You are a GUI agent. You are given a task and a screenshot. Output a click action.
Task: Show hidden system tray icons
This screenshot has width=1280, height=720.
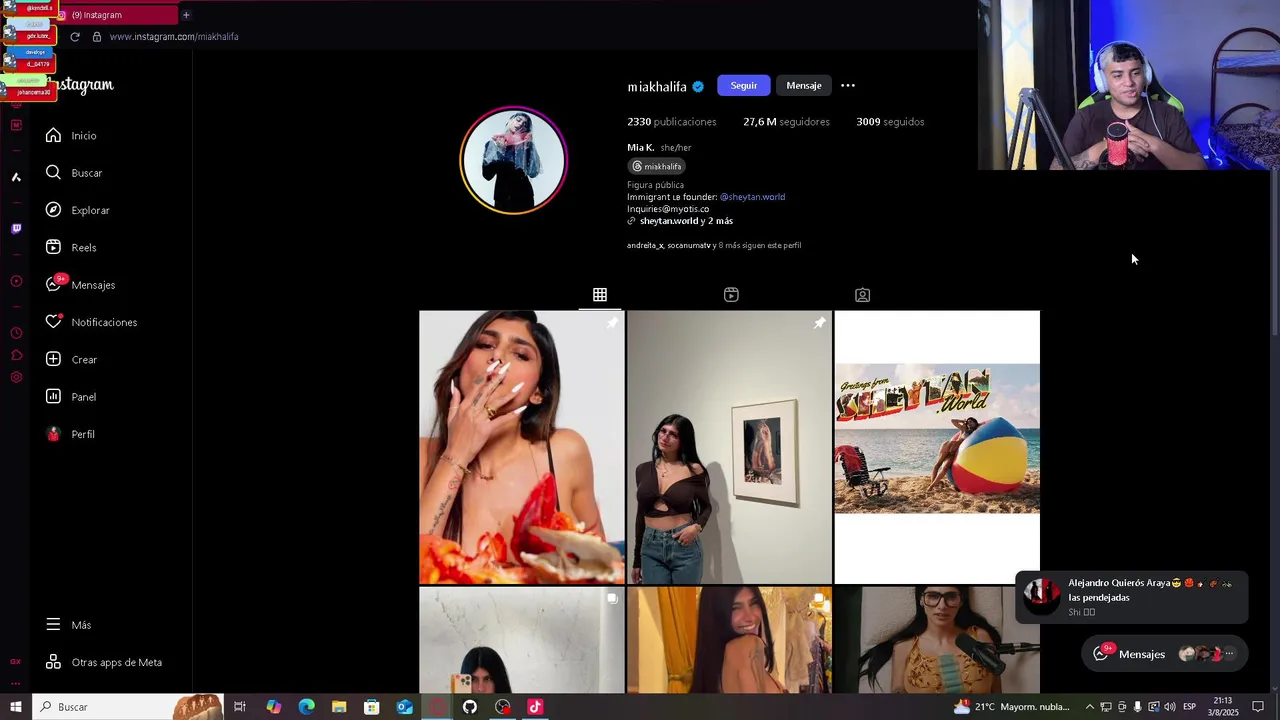tap(1090, 707)
